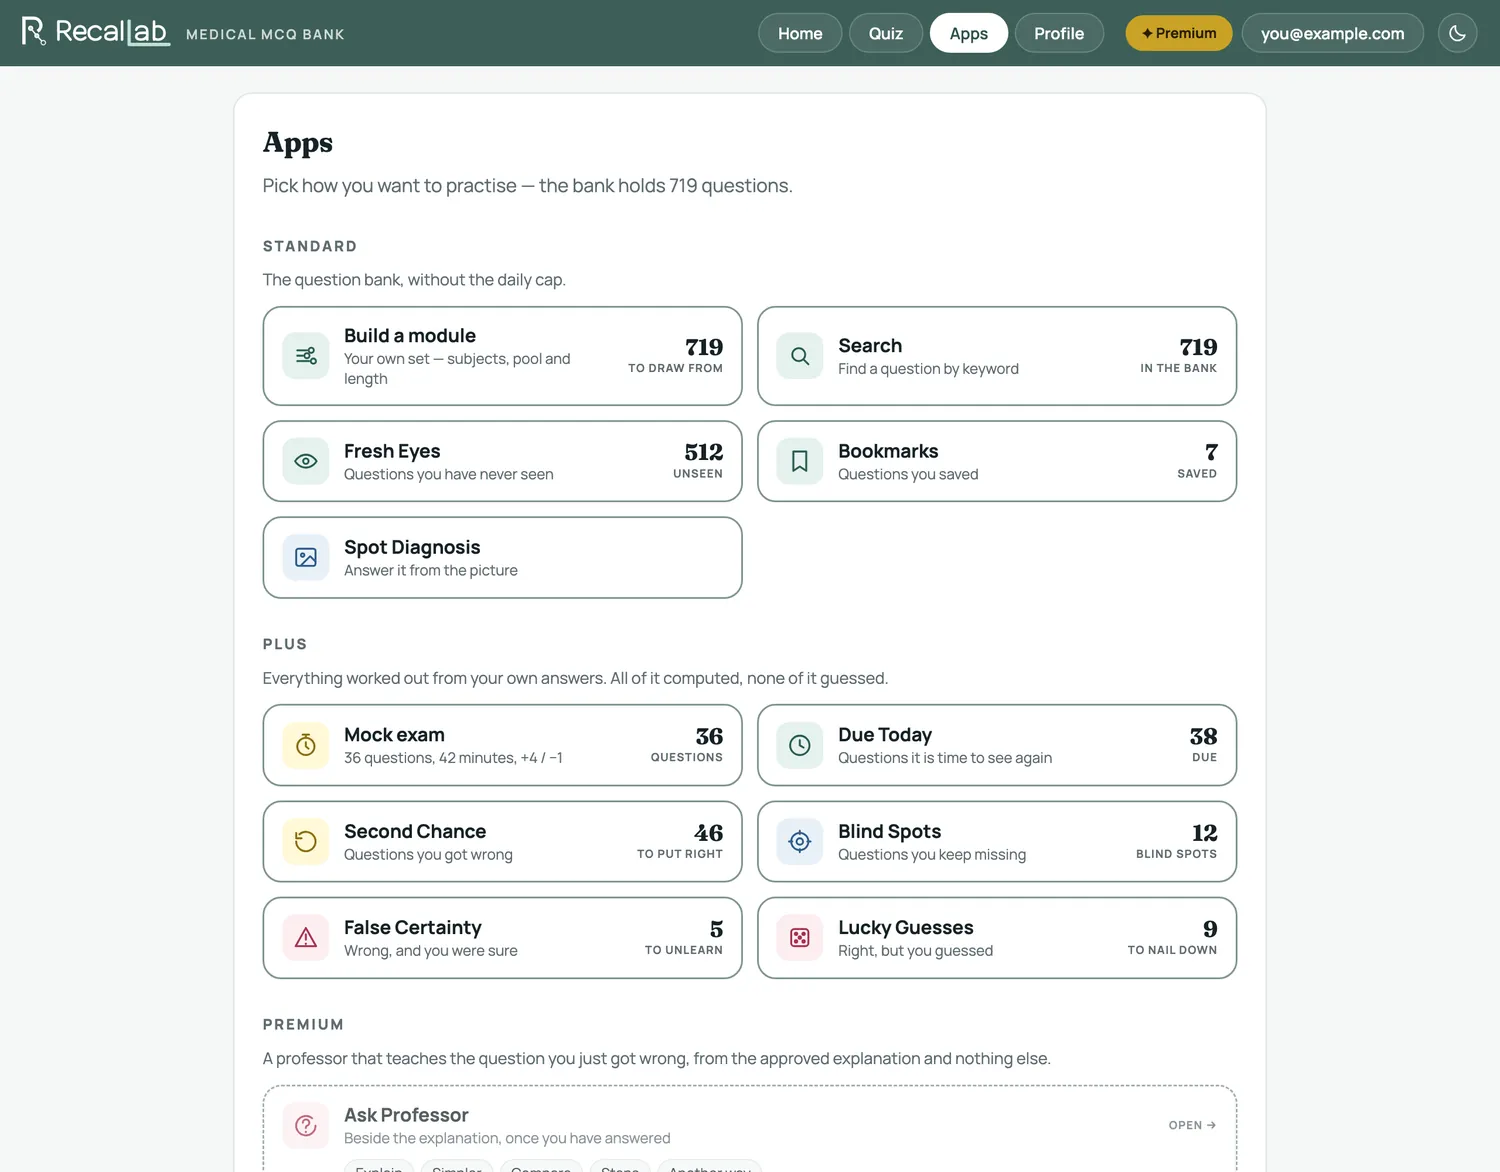
Task: Click the Fresh Eyes eye icon
Action: (306, 461)
